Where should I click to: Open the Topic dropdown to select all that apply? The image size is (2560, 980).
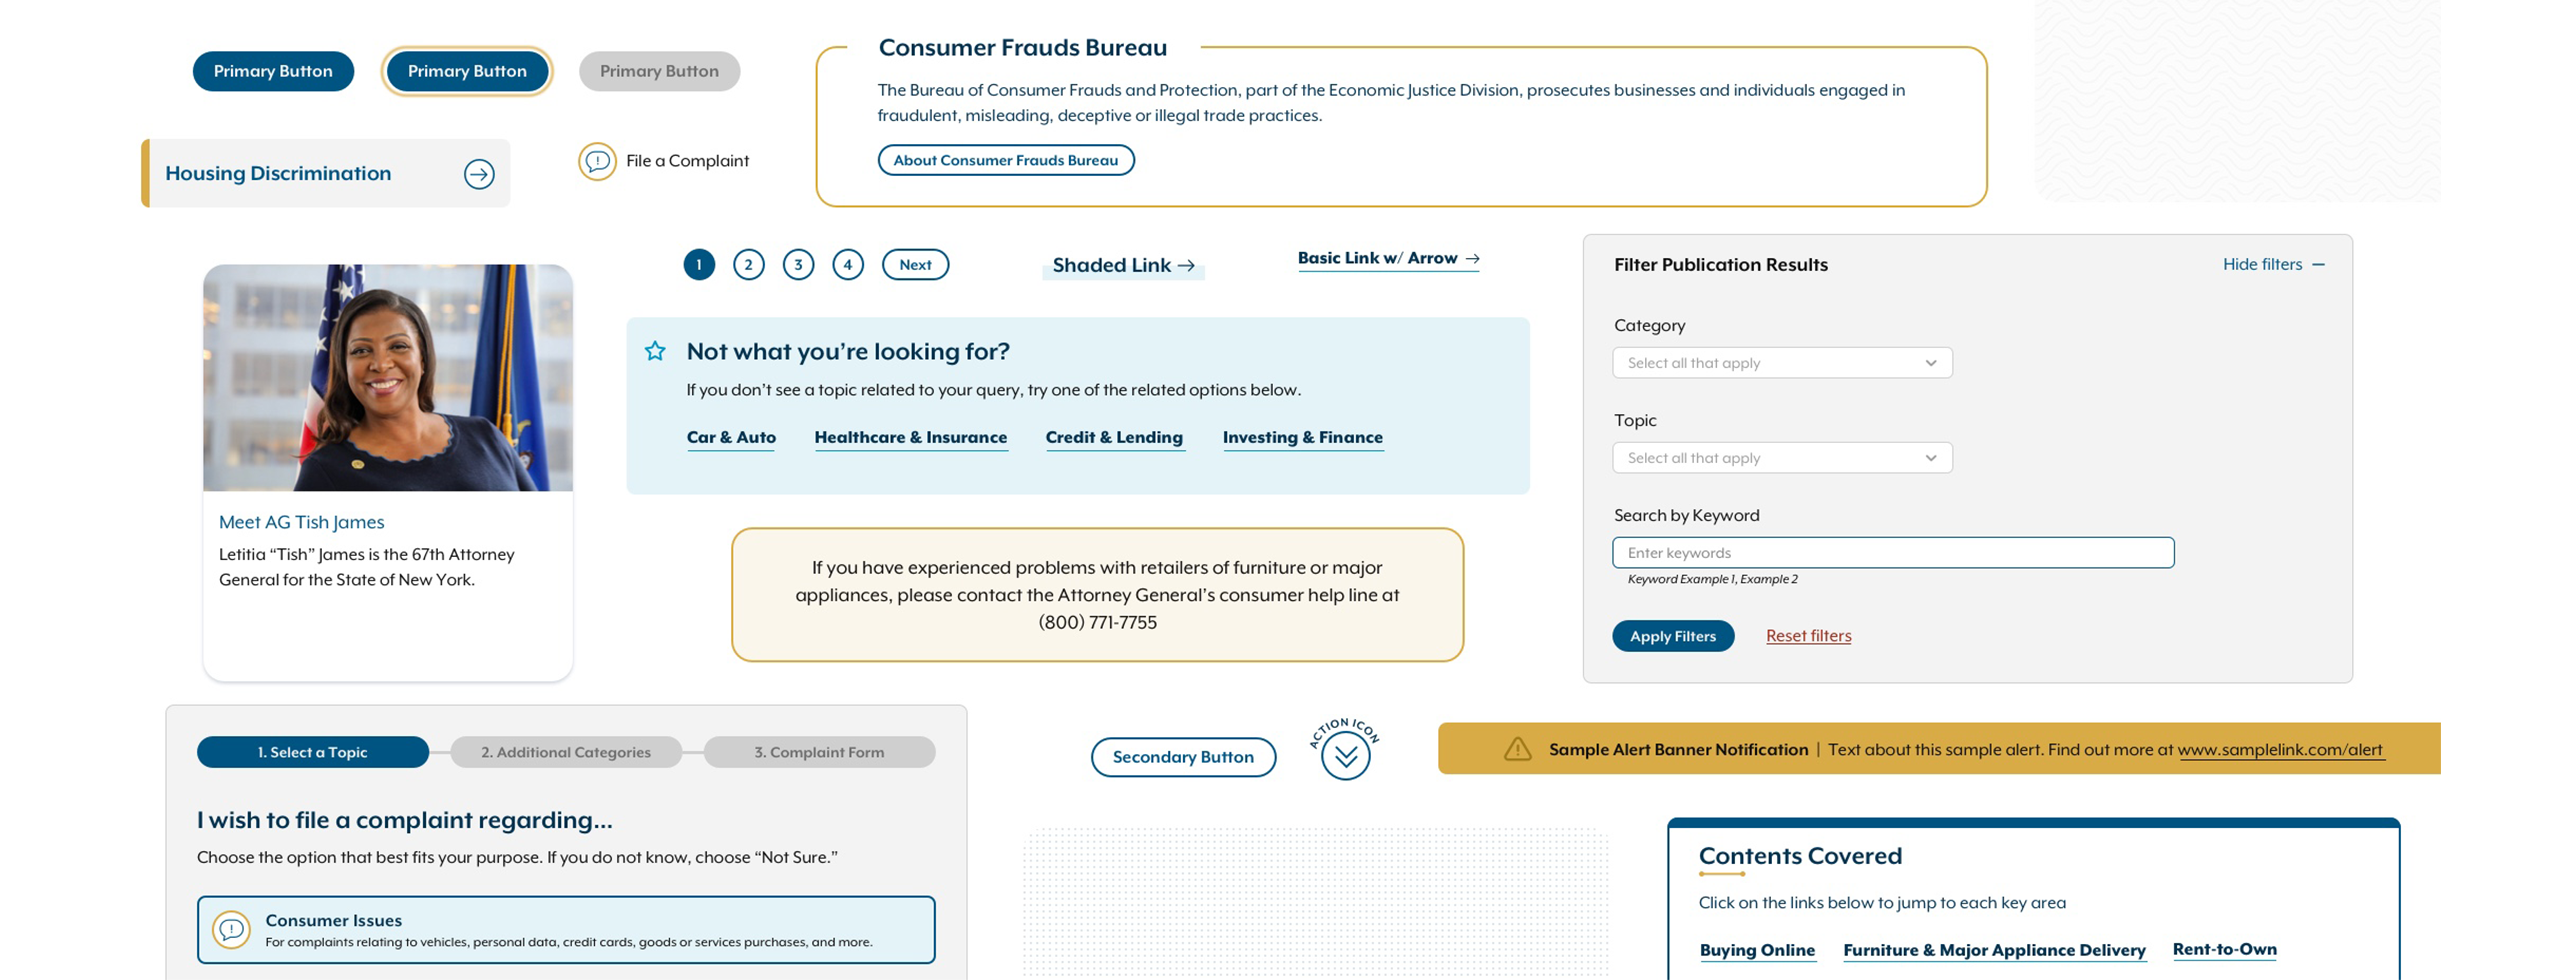pyautogui.click(x=1782, y=457)
